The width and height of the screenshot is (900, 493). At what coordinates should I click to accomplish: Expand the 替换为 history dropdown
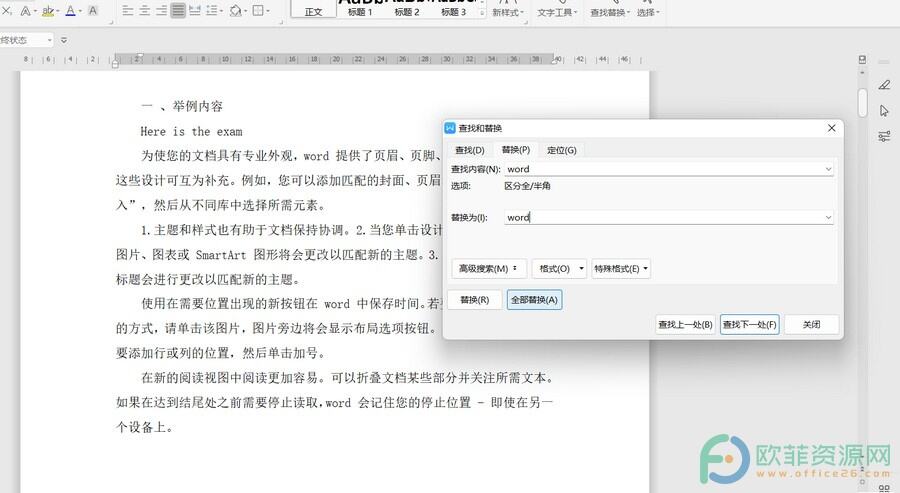pyautogui.click(x=828, y=218)
